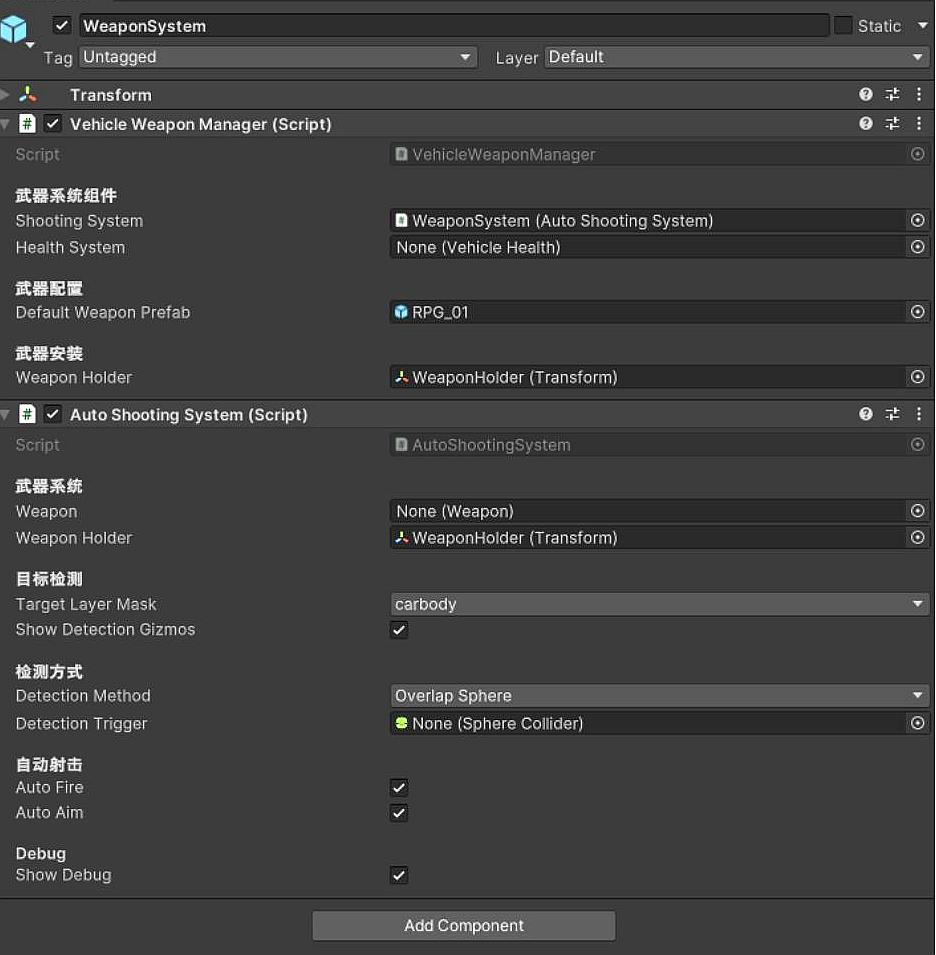This screenshot has height=955, width=936.
Task: Click object picker for Shooting System field
Action: click(917, 221)
